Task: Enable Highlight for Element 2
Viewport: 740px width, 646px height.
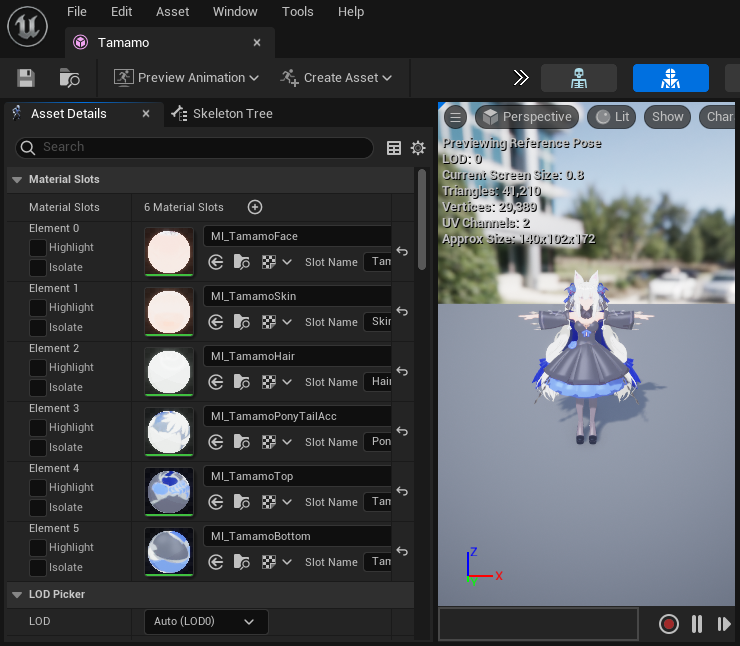Action: point(38,368)
